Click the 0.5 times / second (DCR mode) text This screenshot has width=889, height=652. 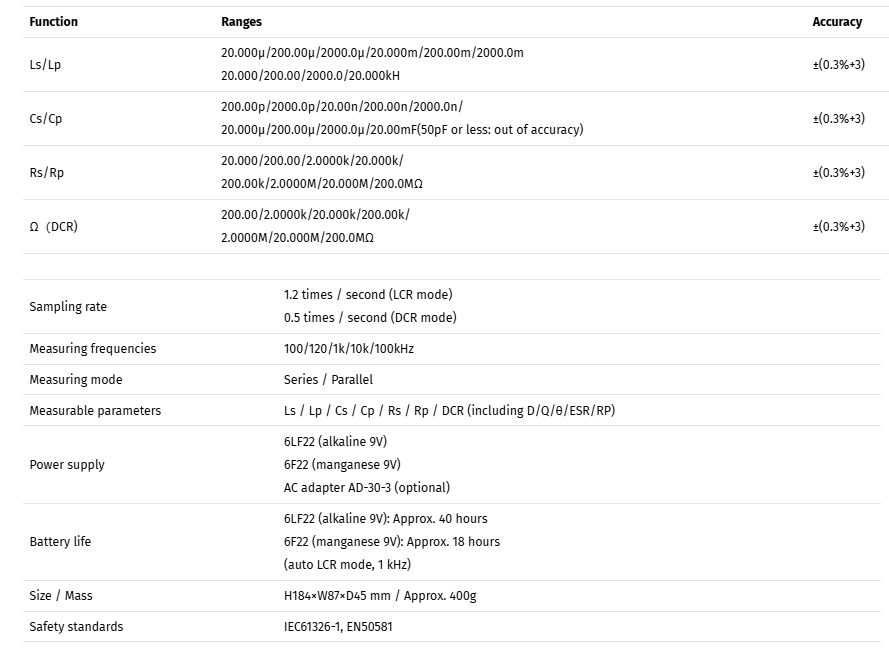pos(370,317)
